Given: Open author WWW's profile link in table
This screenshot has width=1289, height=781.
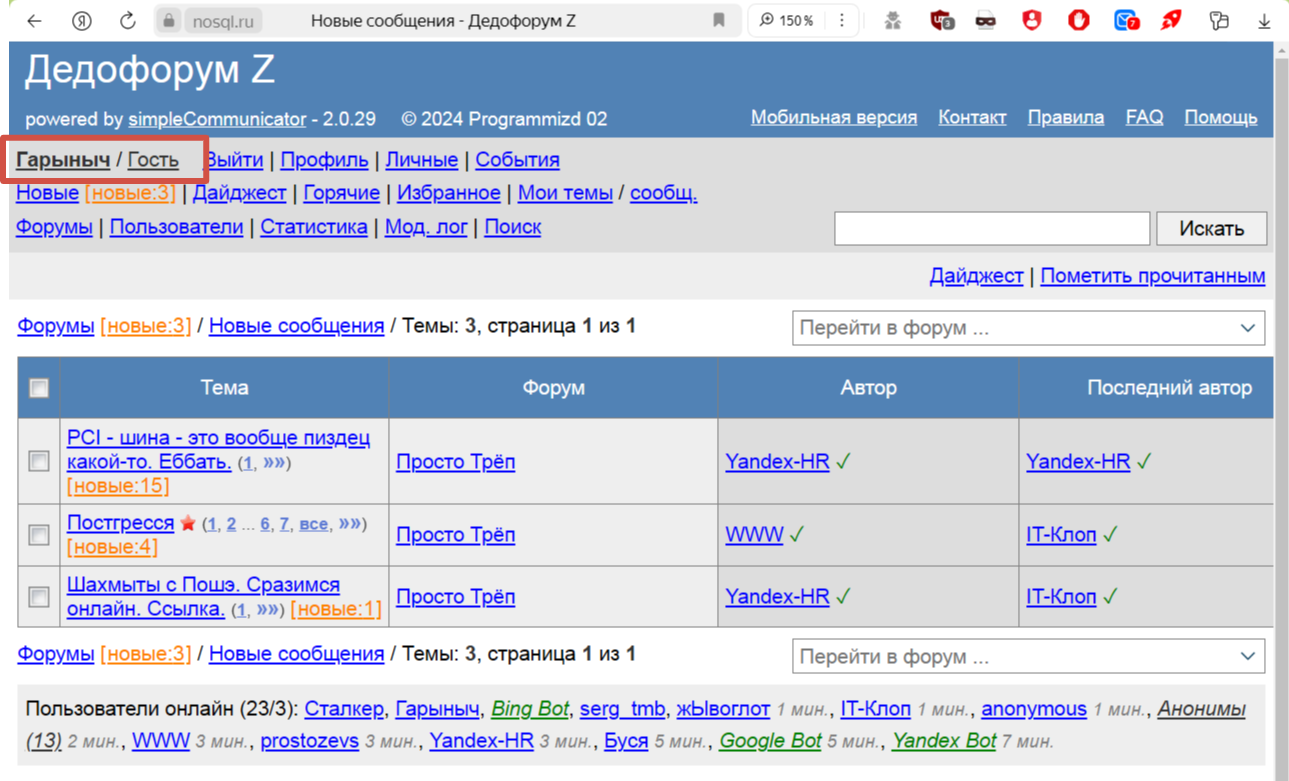Looking at the screenshot, I should pyautogui.click(x=754, y=535).
